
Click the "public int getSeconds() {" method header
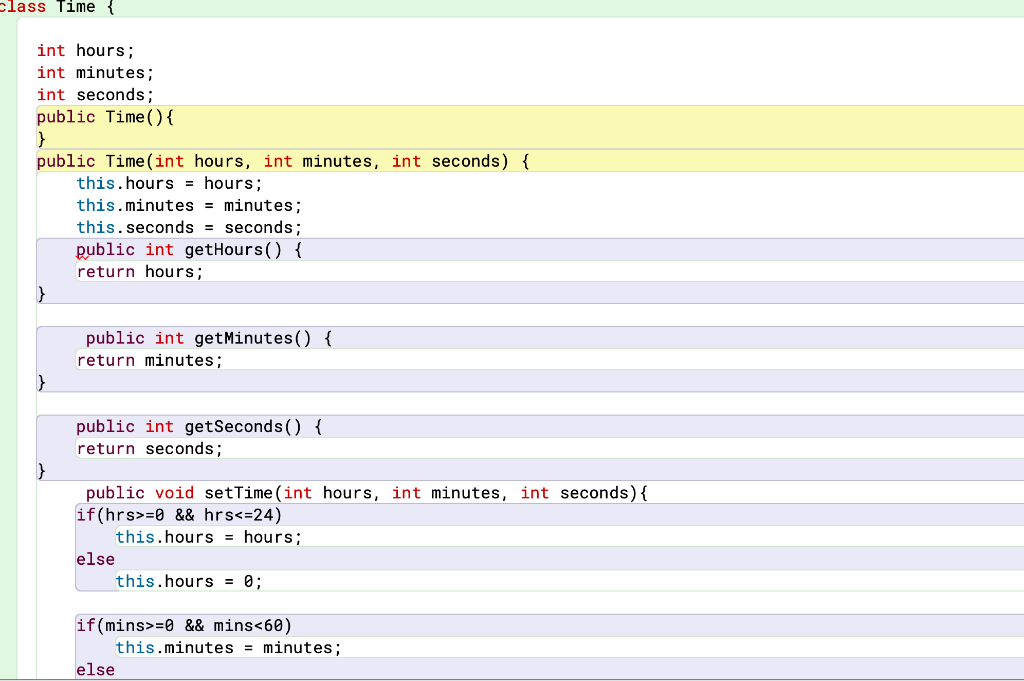click(x=199, y=427)
